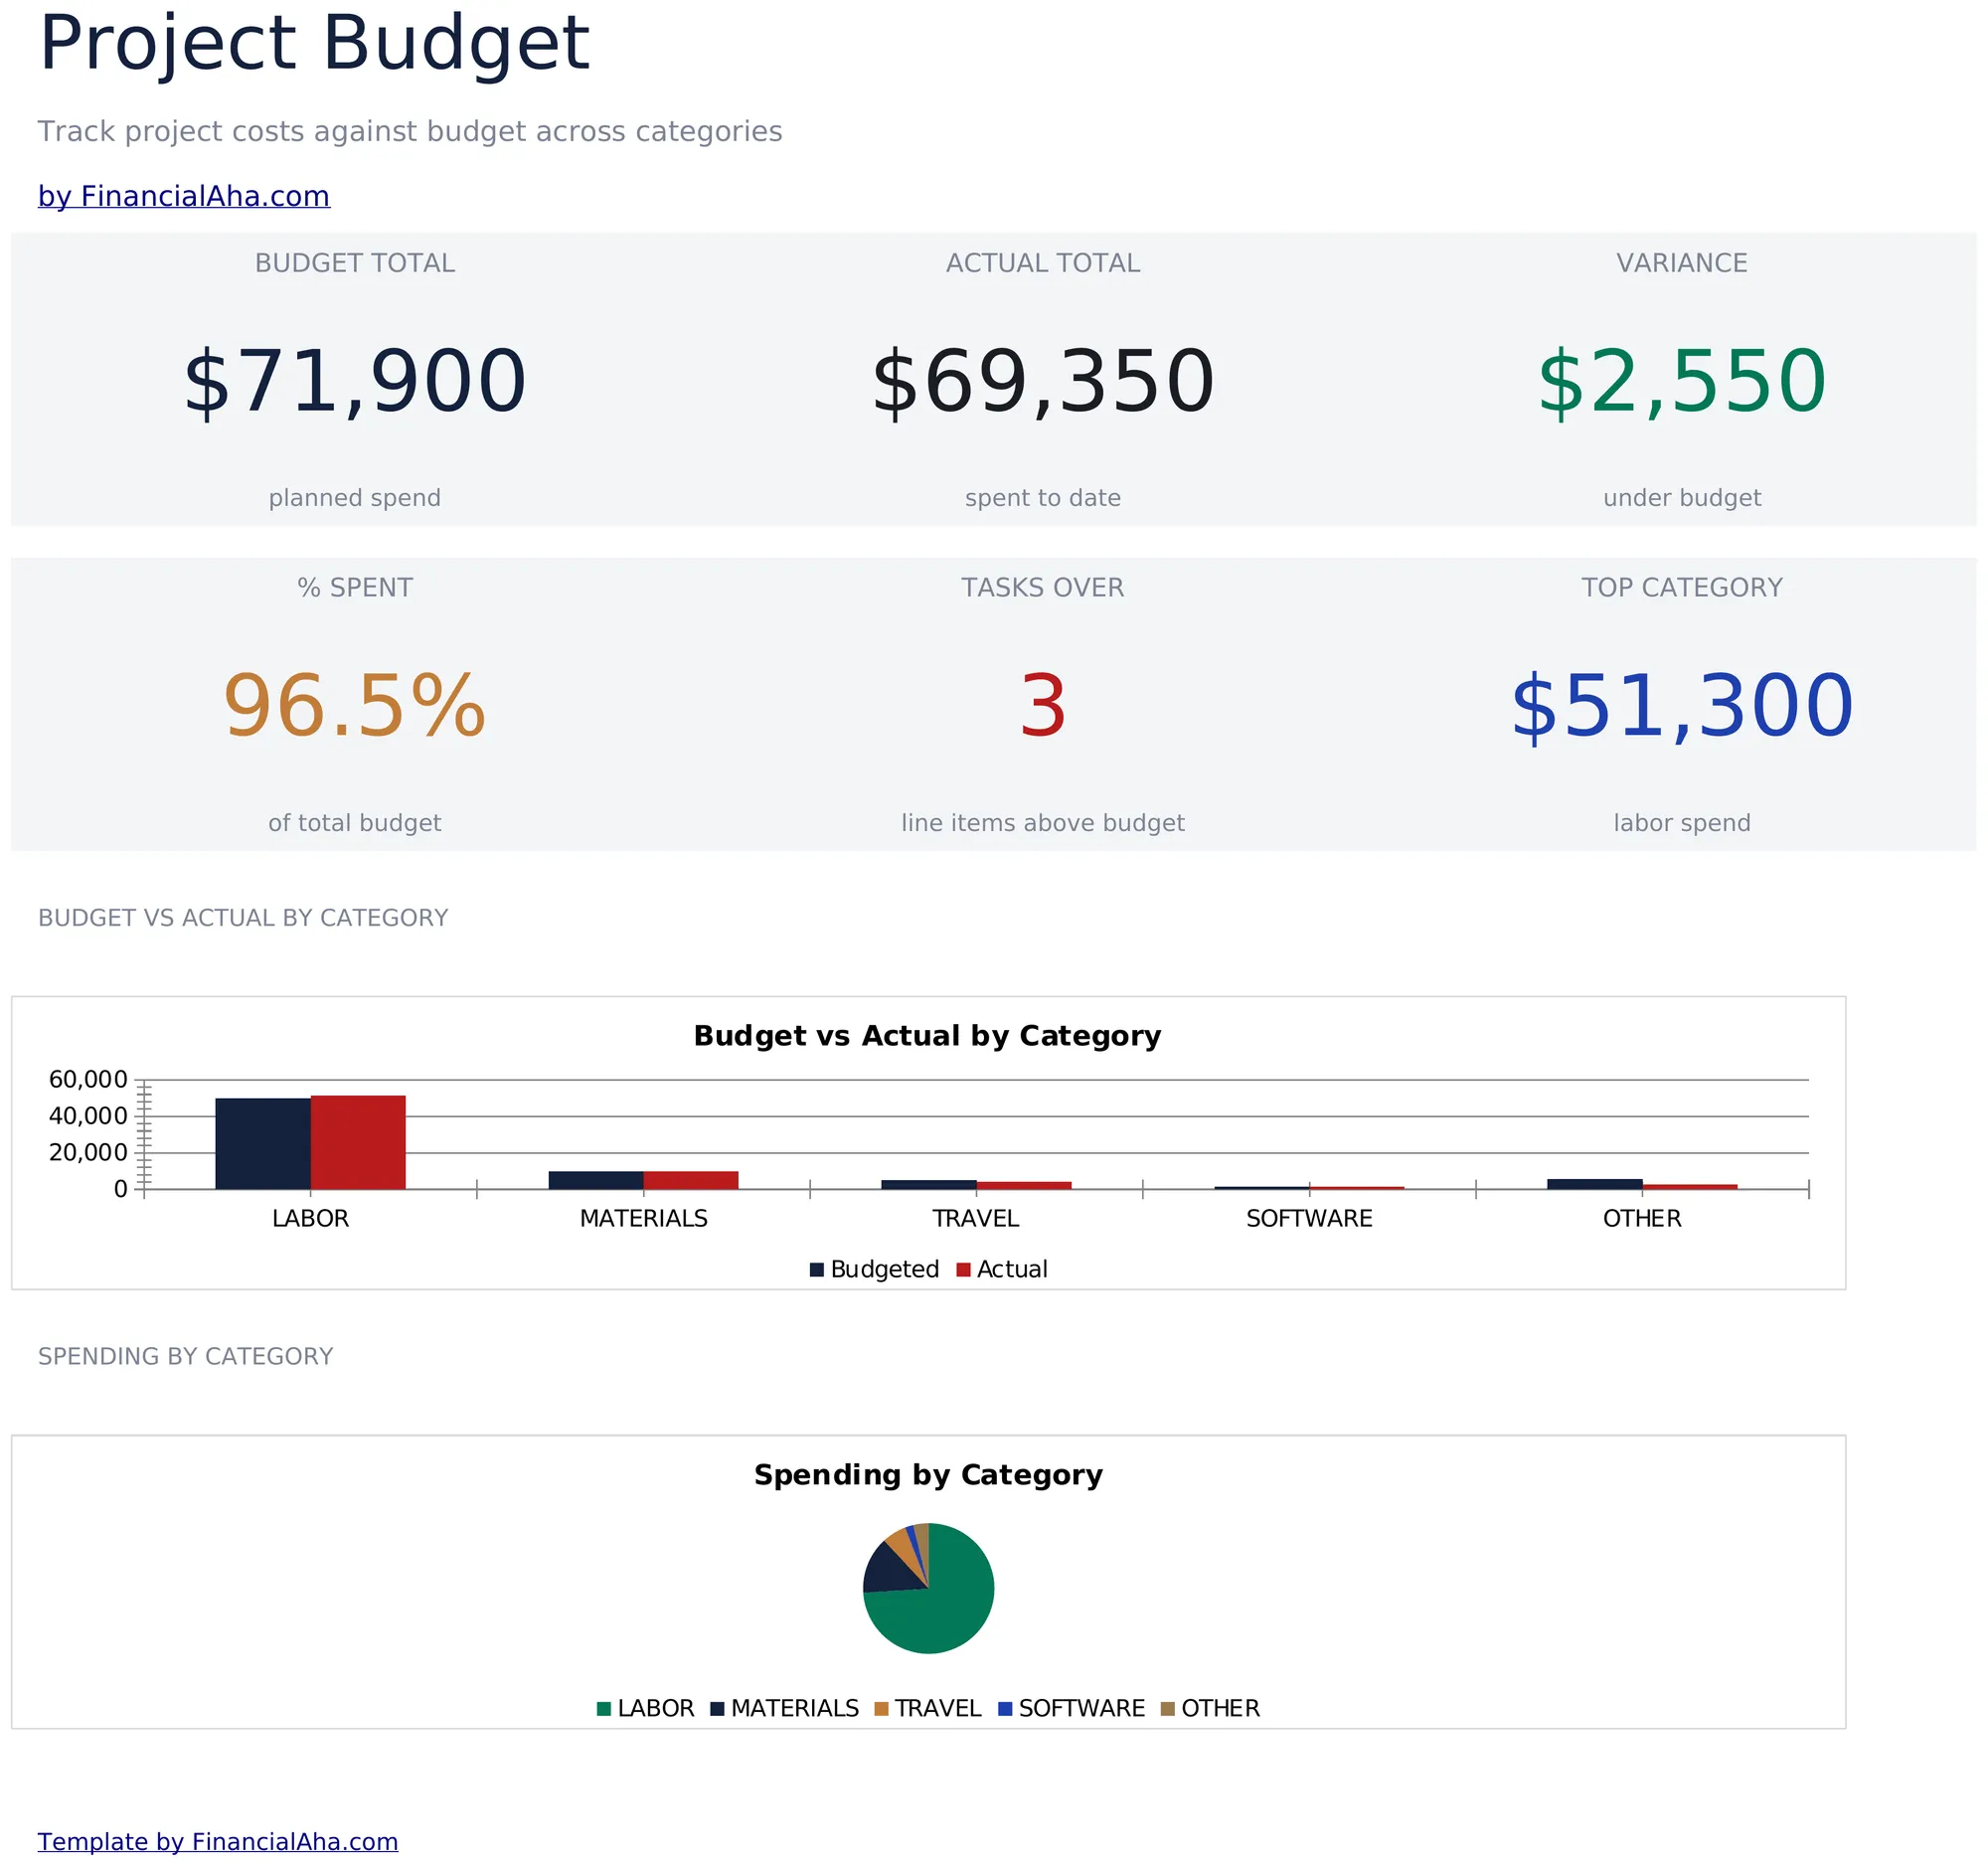Click BUDGET VS ACTUAL BY CATEGORY section heading
The height and width of the screenshot is (1866, 1988).
pos(243,918)
